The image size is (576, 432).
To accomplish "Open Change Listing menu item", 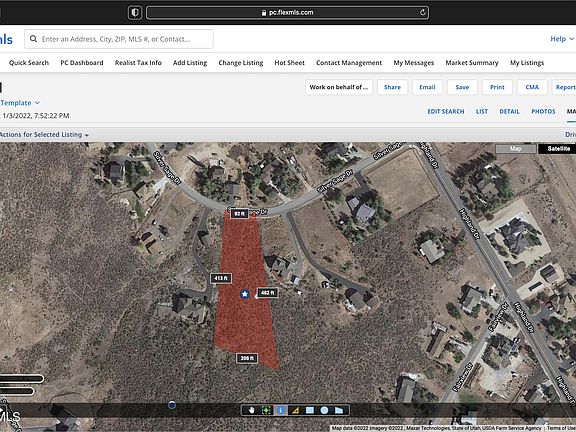I will 241,63.
